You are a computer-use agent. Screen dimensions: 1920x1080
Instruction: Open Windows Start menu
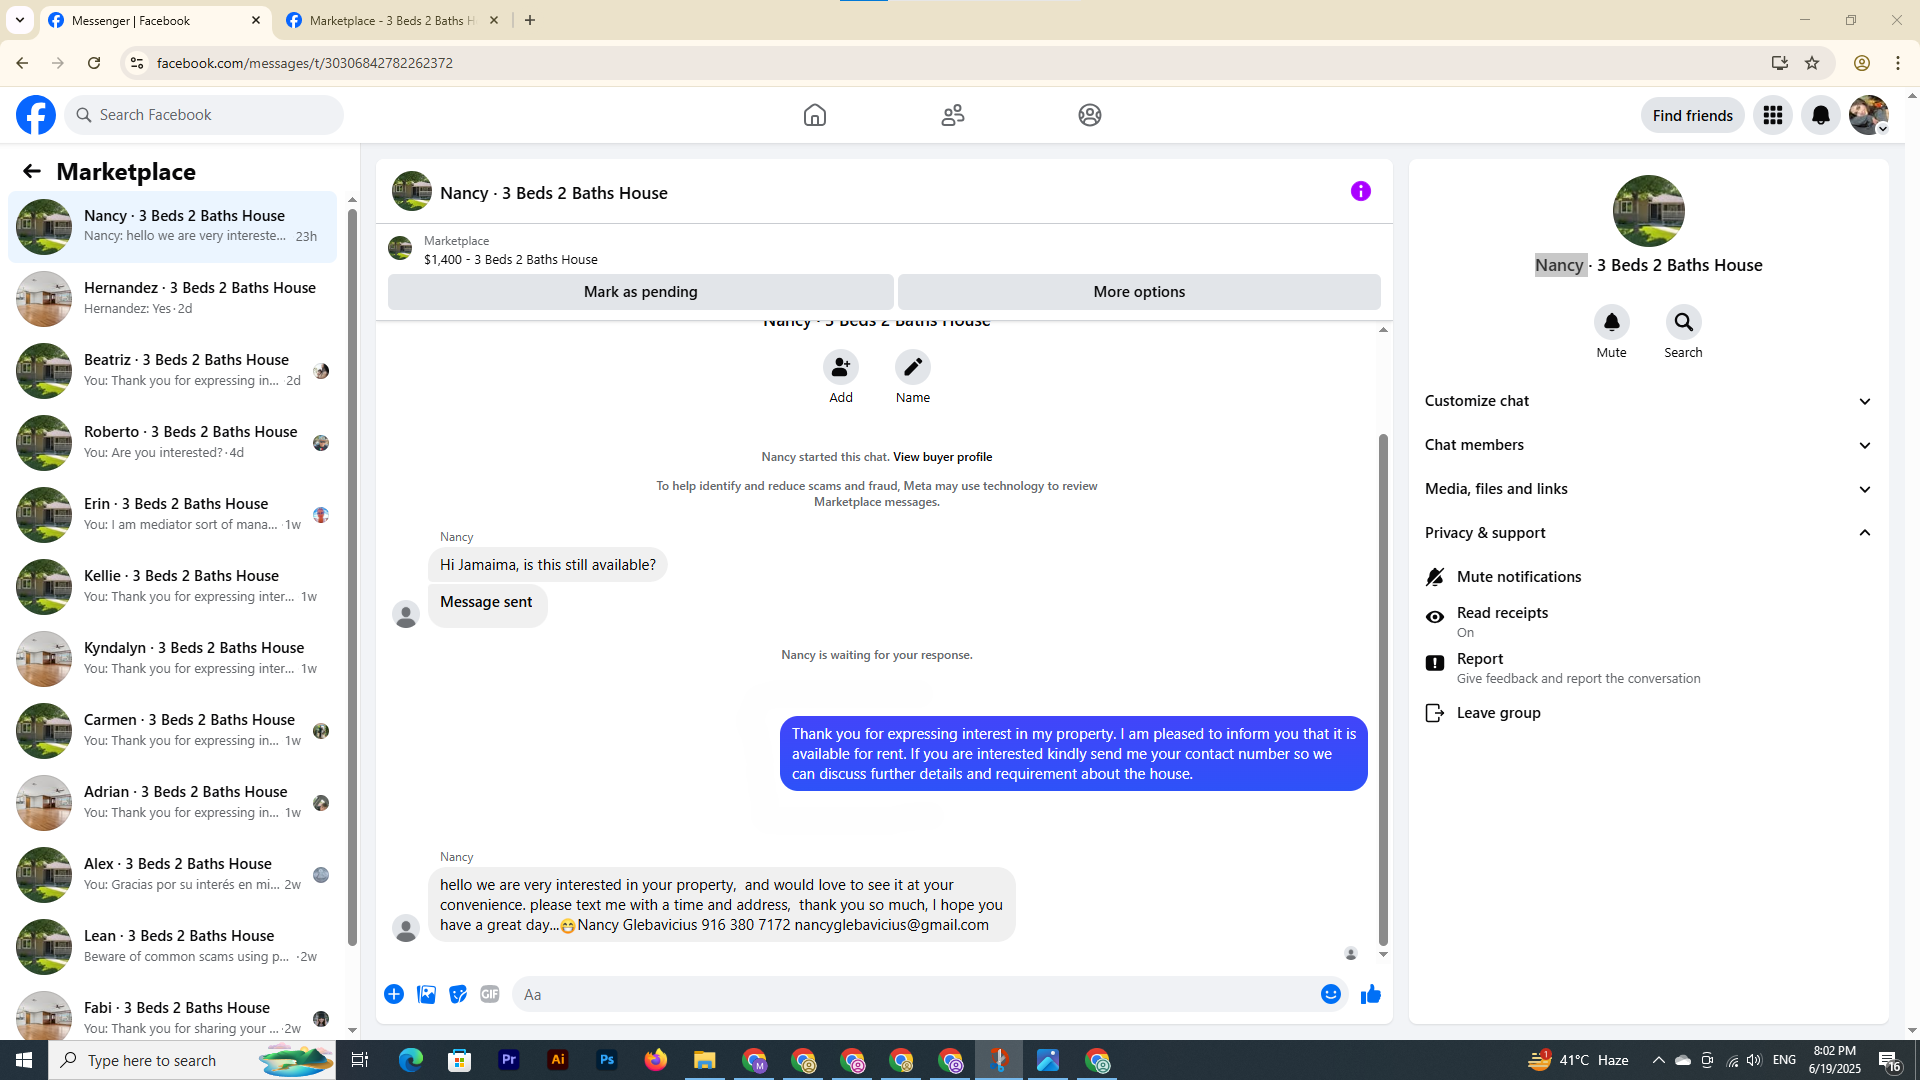(24, 1060)
